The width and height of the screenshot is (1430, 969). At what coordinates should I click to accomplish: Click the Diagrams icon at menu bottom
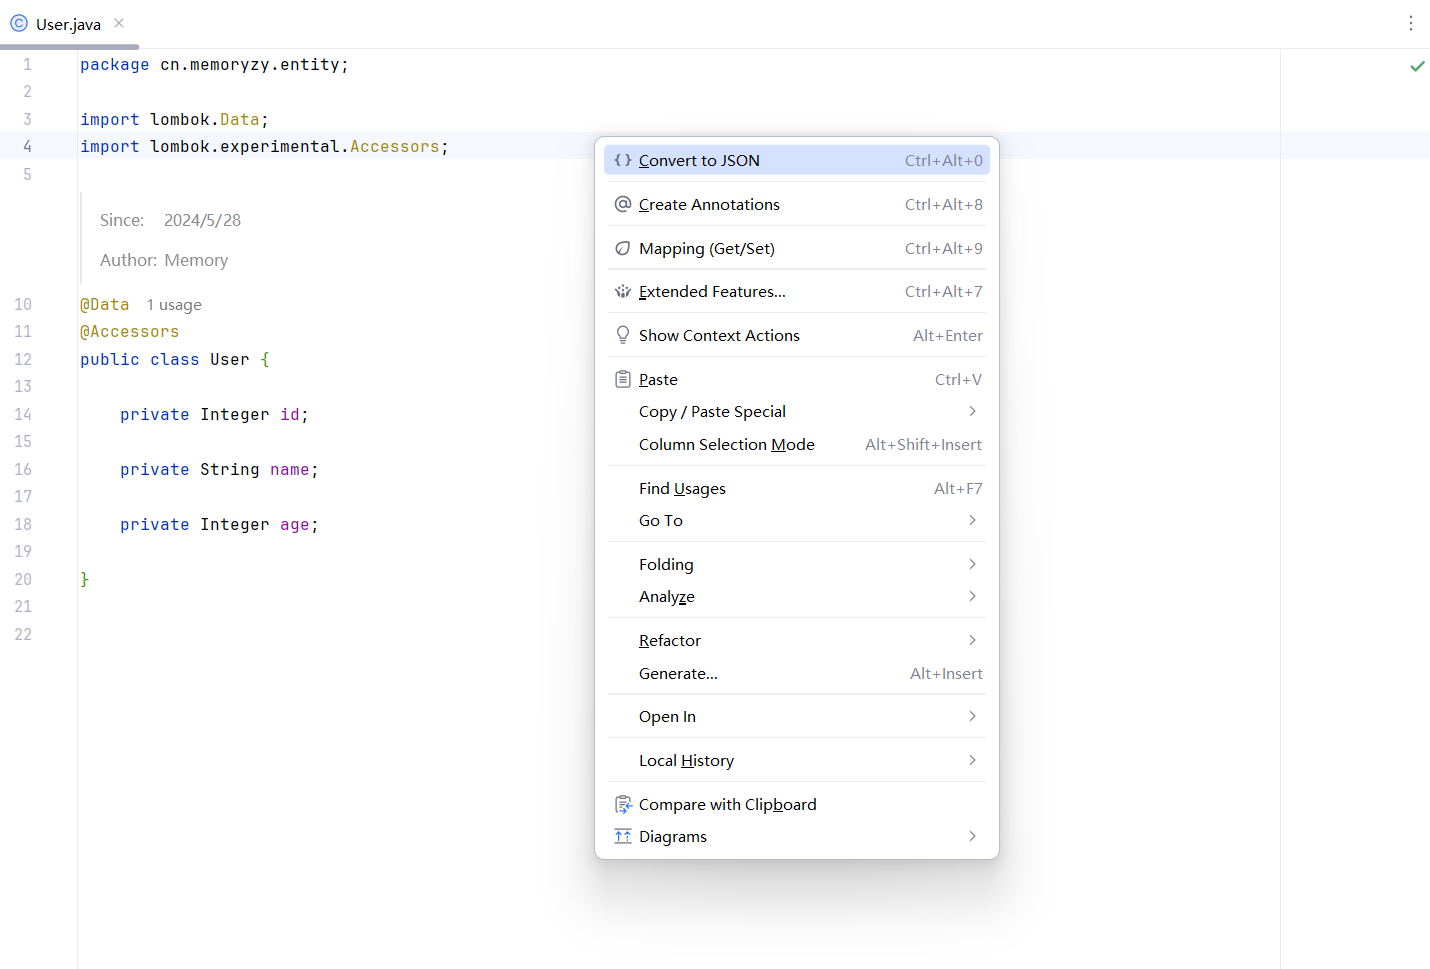tap(622, 836)
